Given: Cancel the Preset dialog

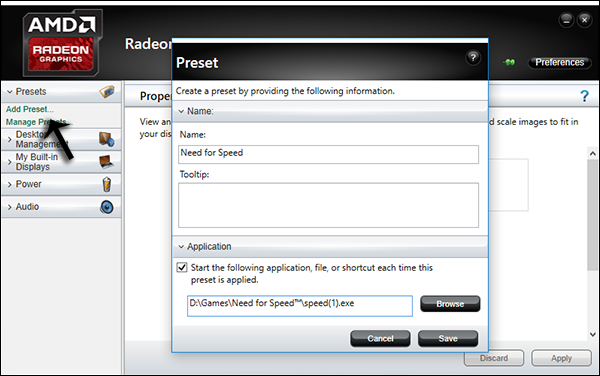Looking at the screenshot, I should (x=380, y=339).
